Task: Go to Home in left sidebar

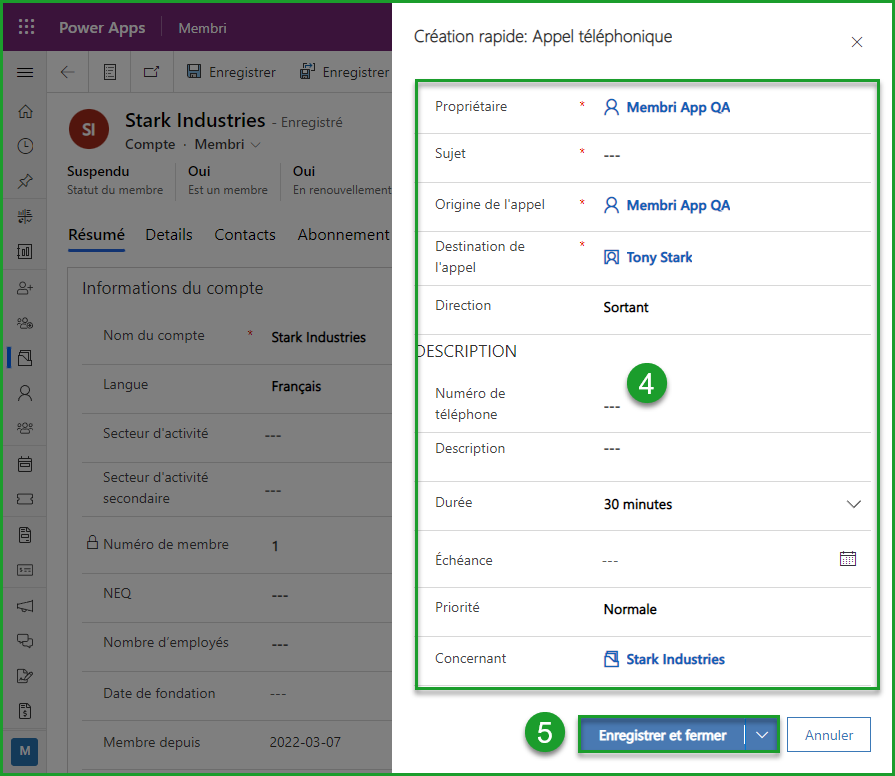Action: [26, 111]
